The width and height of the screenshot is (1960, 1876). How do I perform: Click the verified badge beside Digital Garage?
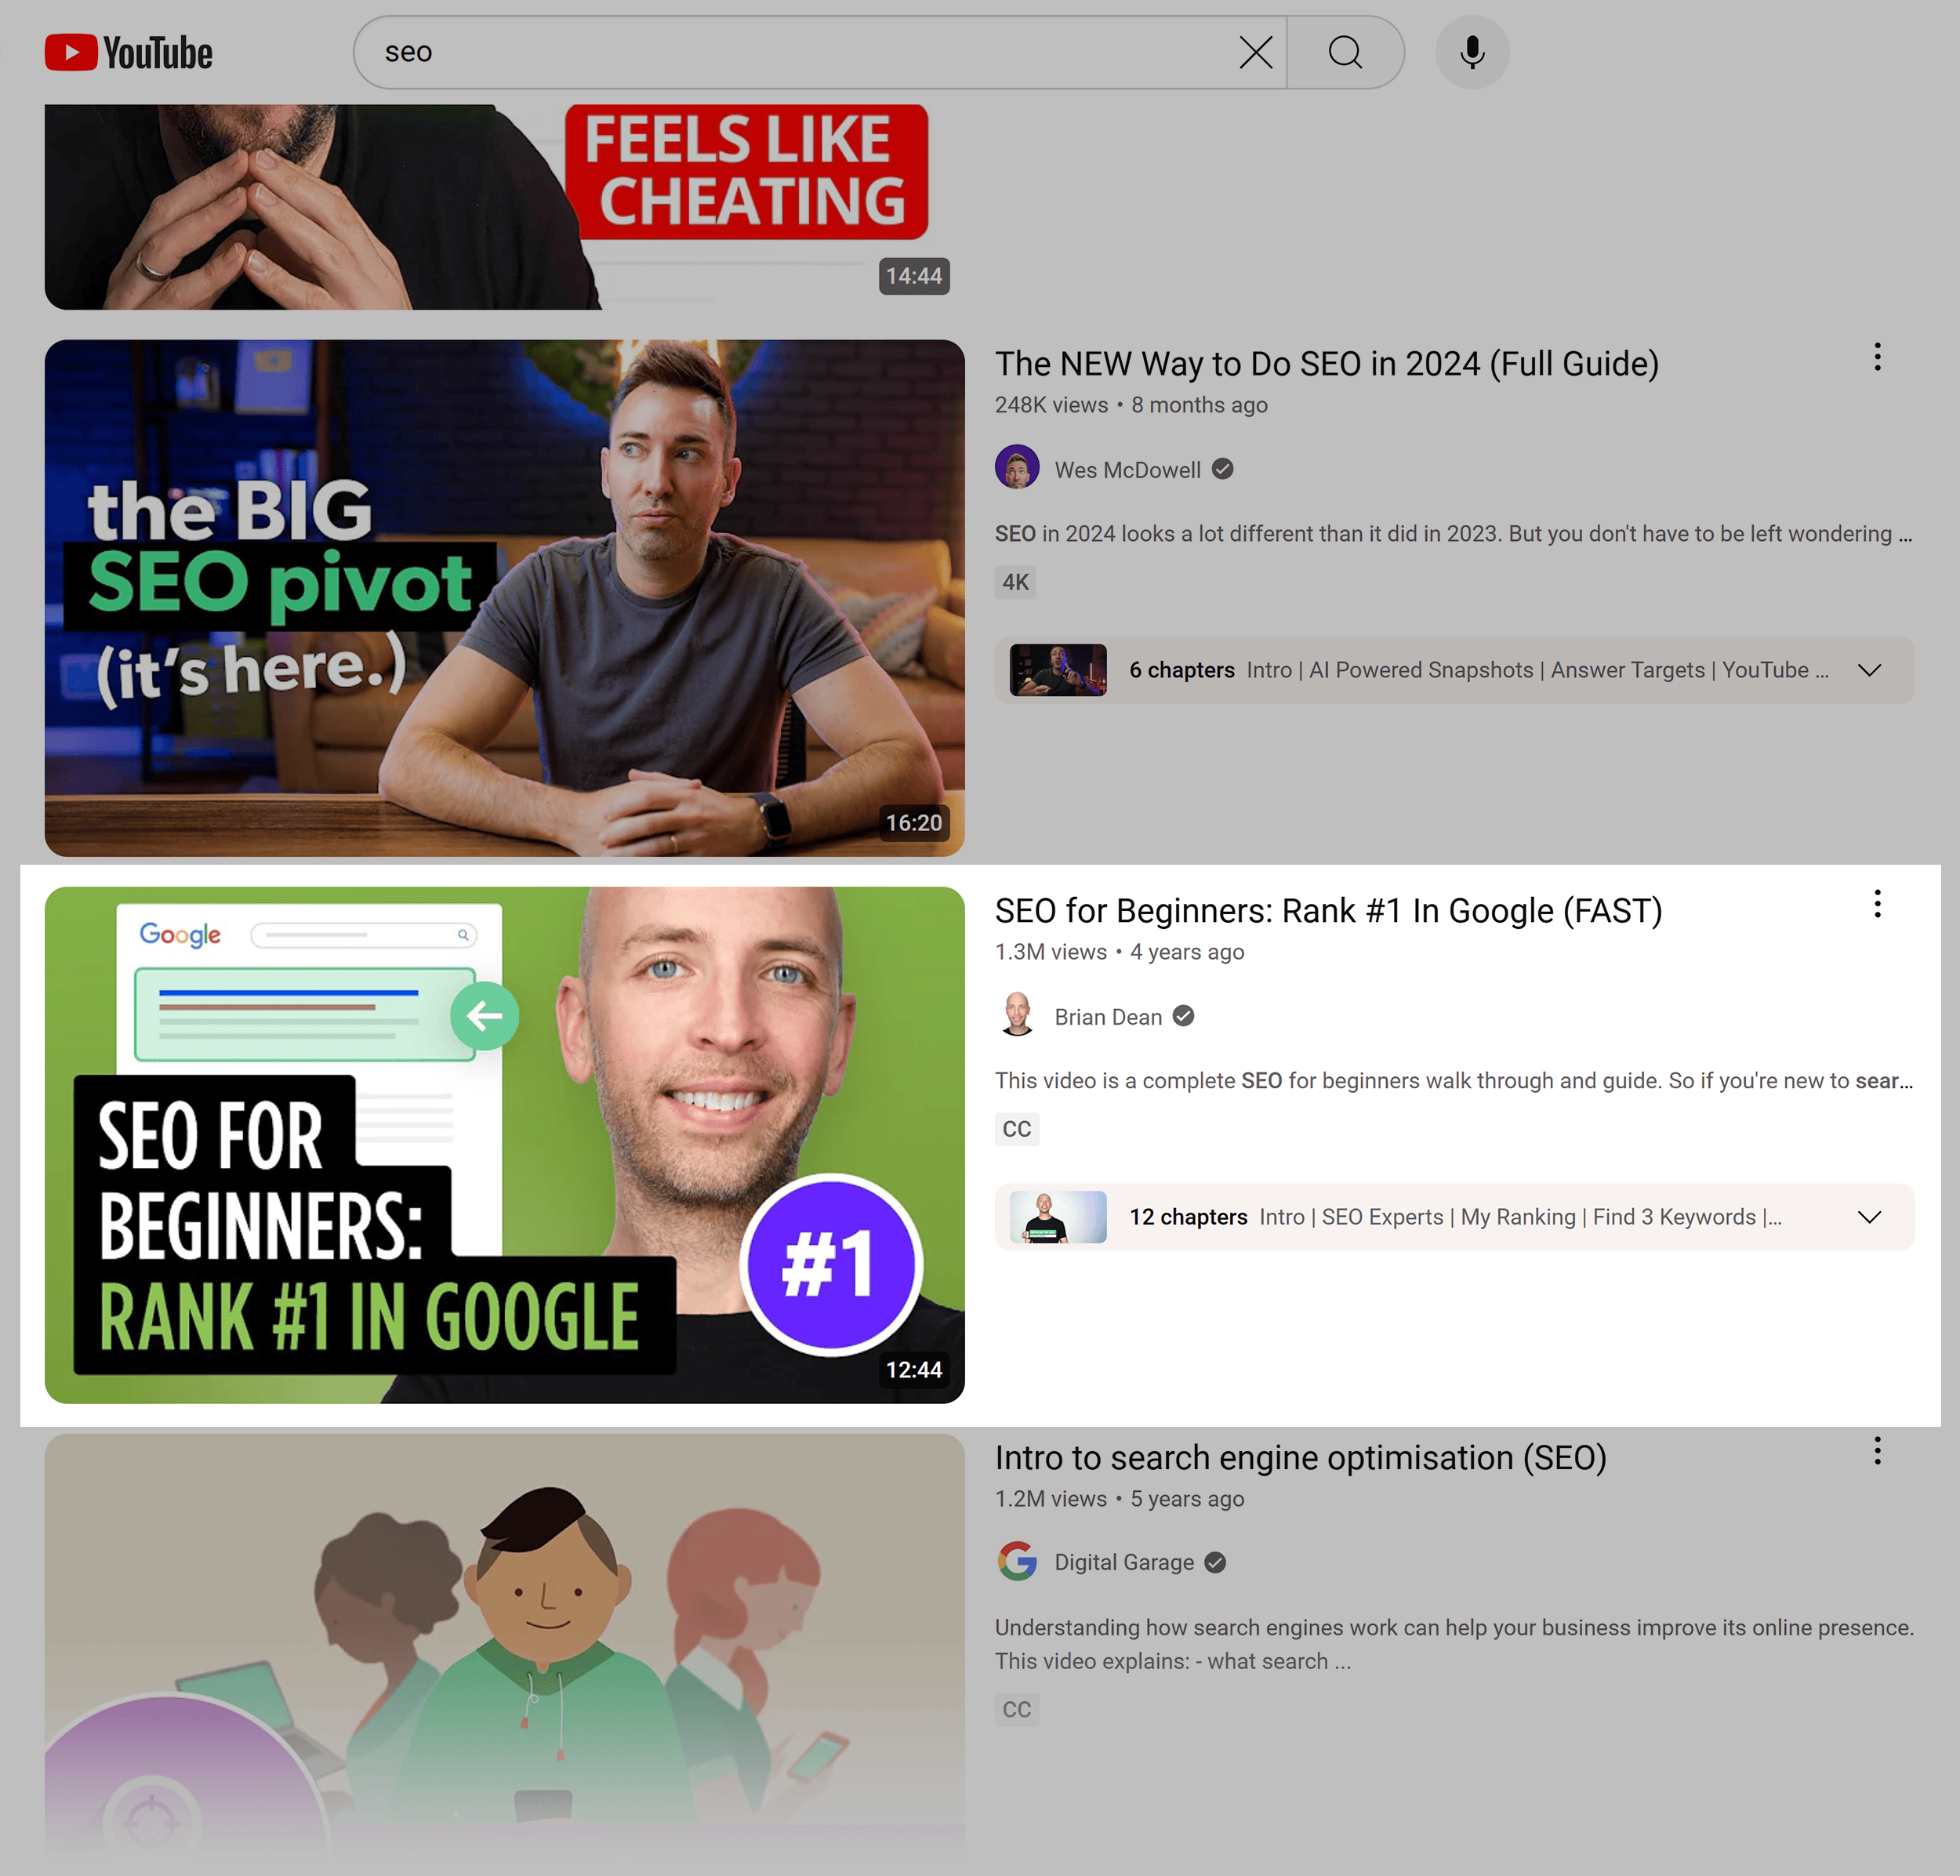click(1215, 1562)
